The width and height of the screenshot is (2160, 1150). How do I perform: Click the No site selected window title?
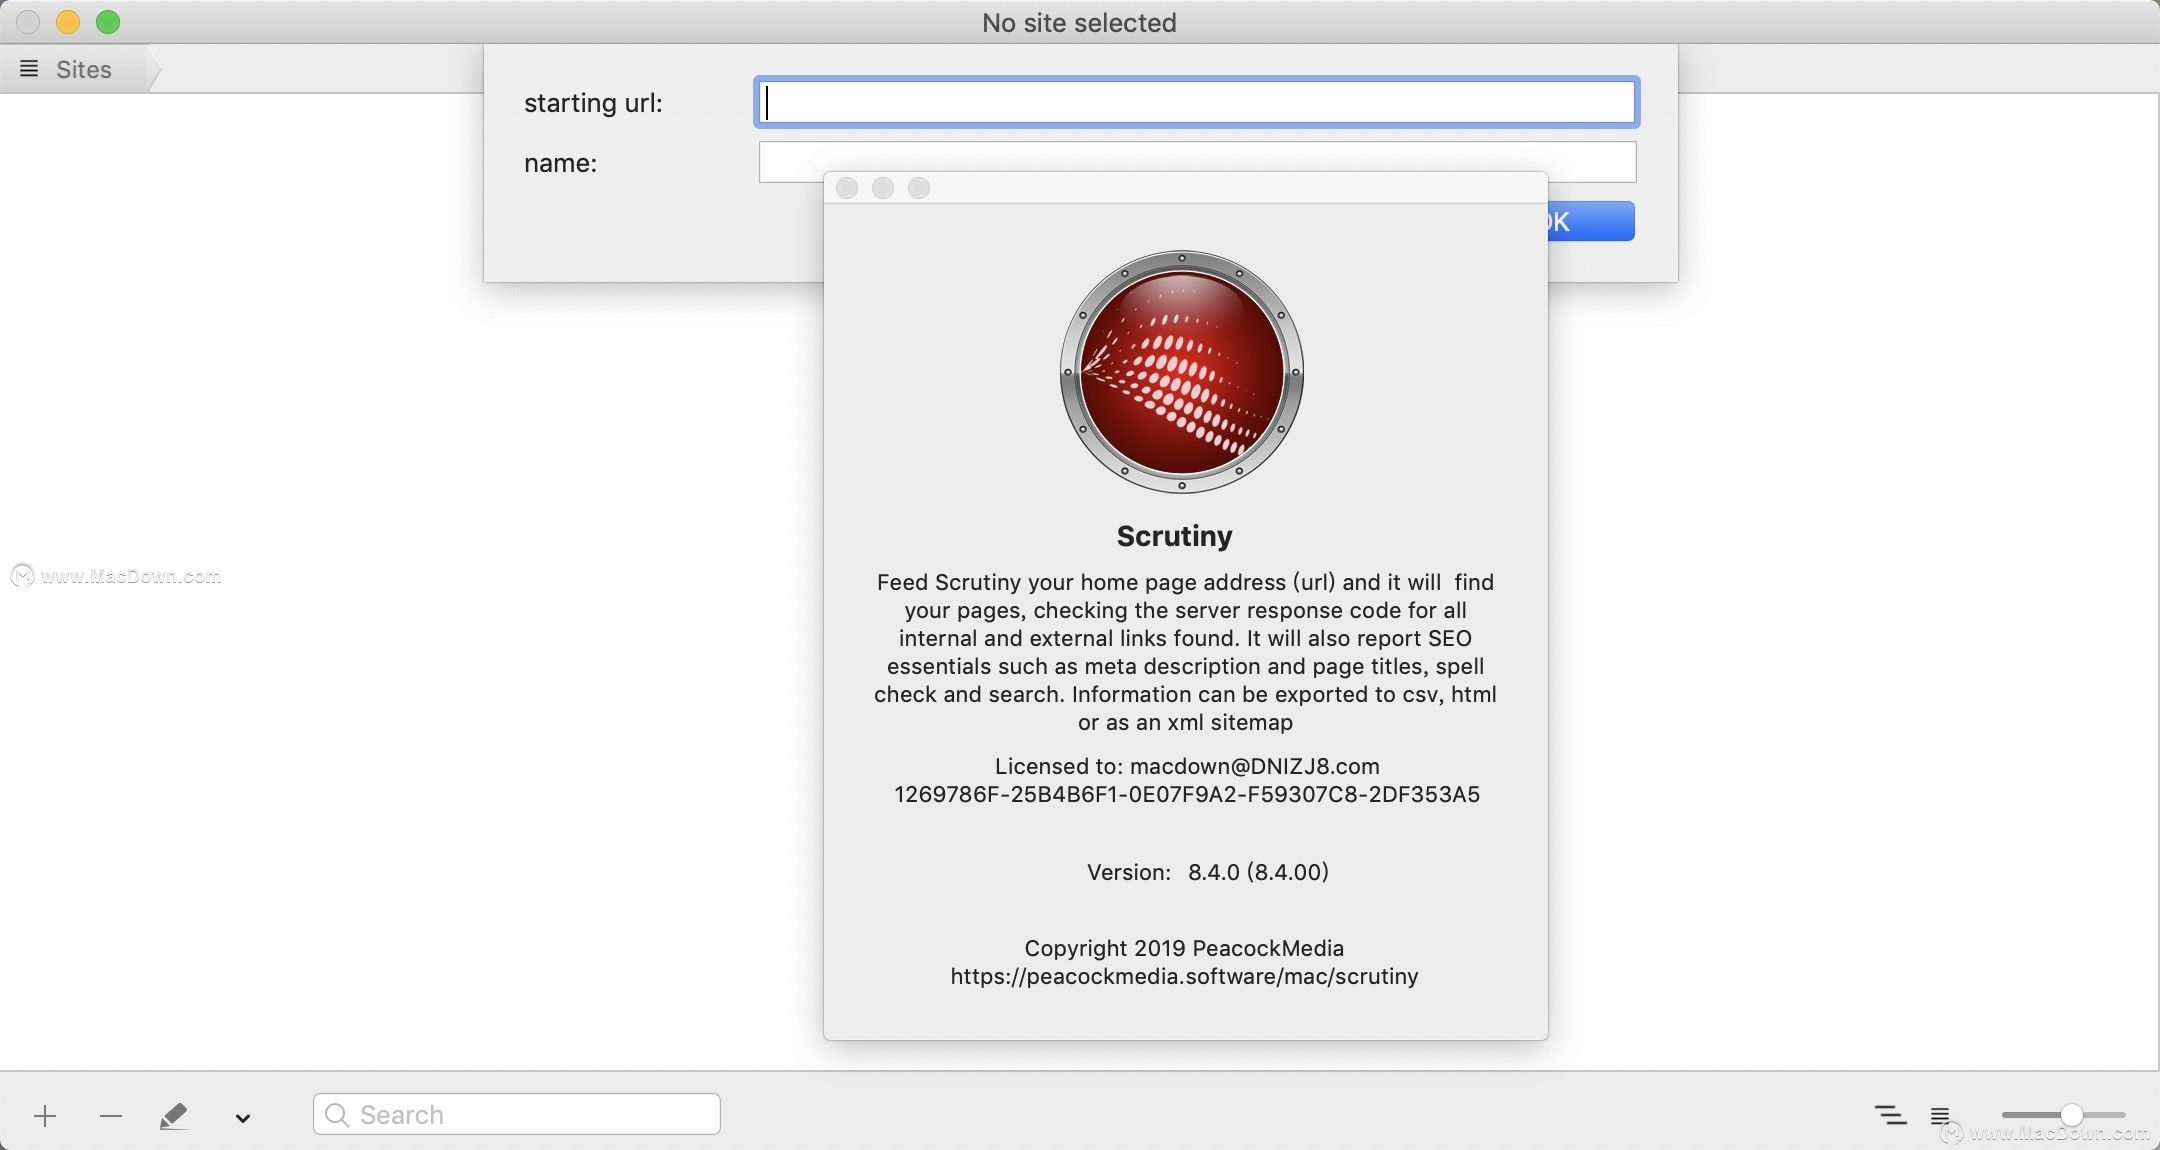tap(1079, 22)
